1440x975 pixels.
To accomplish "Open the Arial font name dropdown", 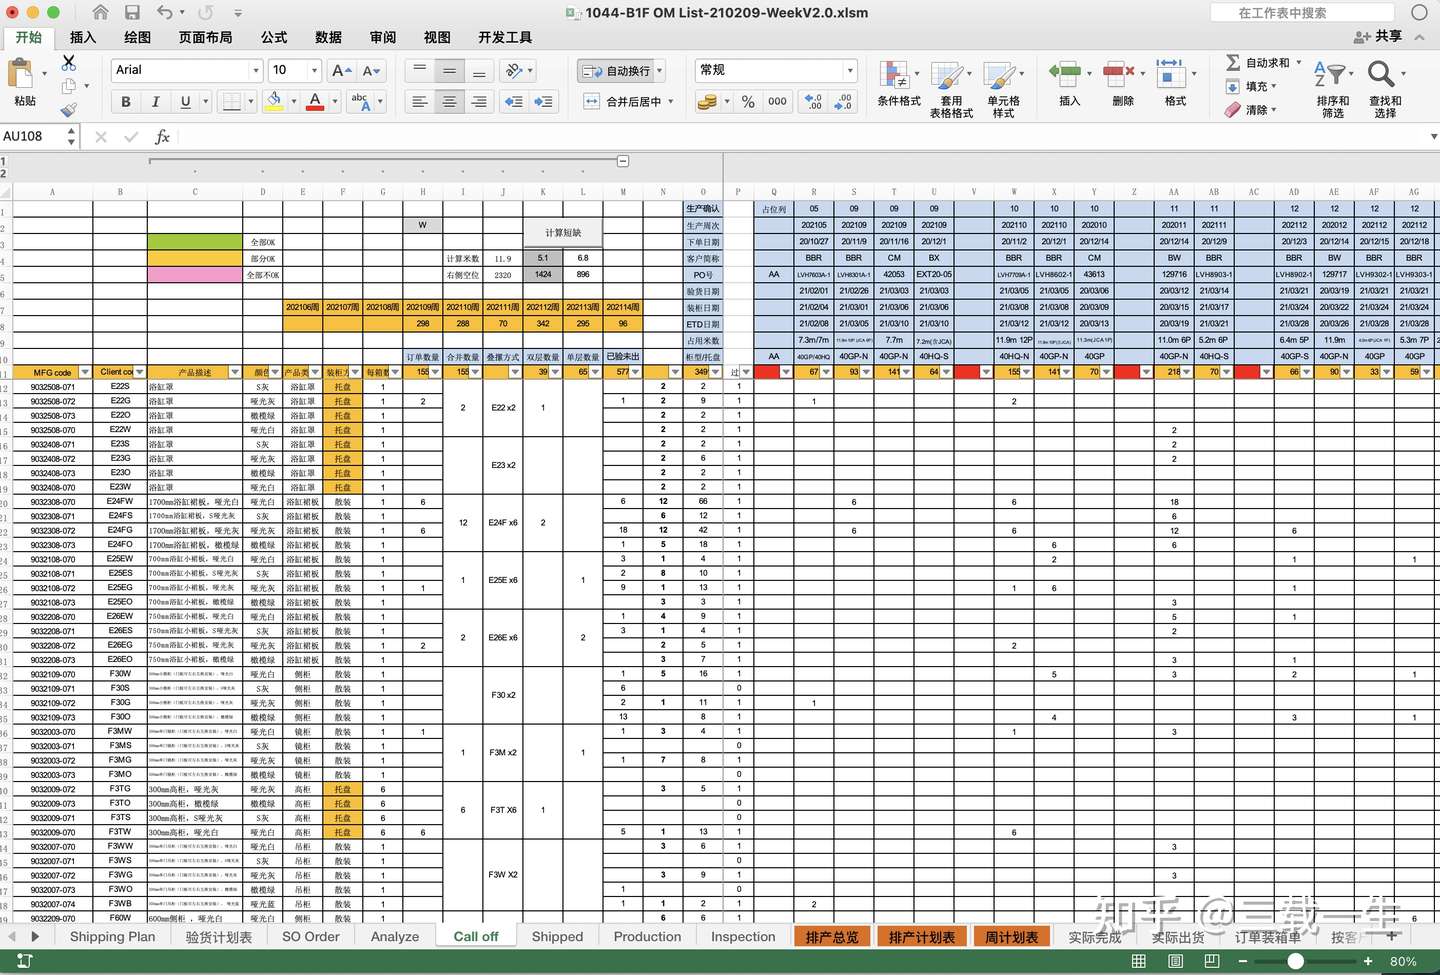I will (x=256, y=70).
